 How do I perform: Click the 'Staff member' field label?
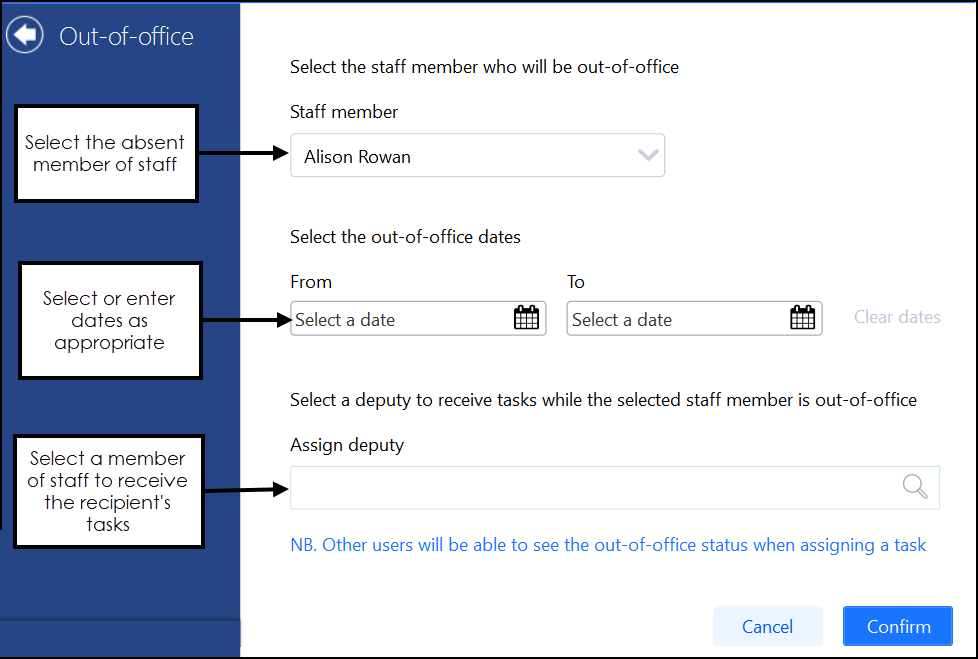(x=344, y=112)
